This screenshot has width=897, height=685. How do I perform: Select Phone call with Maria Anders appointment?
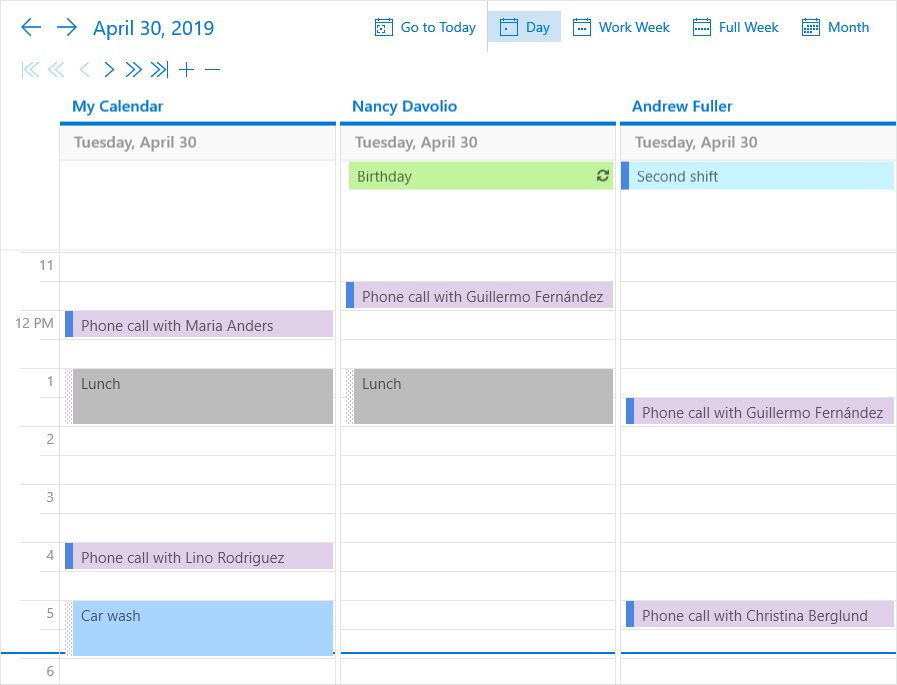199,324
